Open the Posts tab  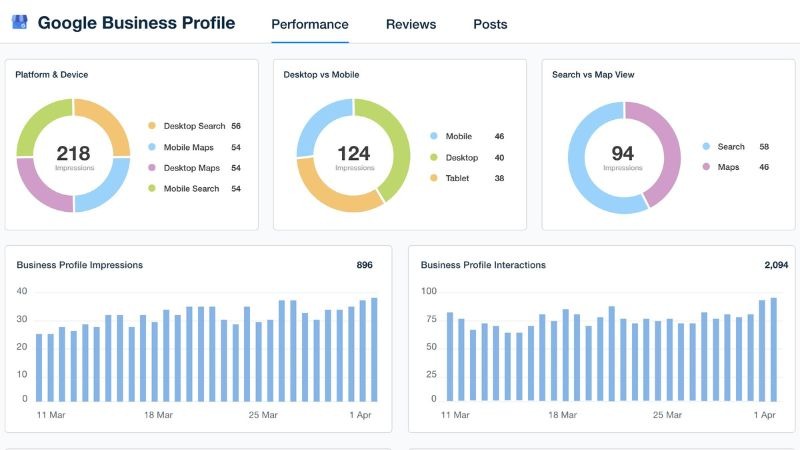pos(490,24)
